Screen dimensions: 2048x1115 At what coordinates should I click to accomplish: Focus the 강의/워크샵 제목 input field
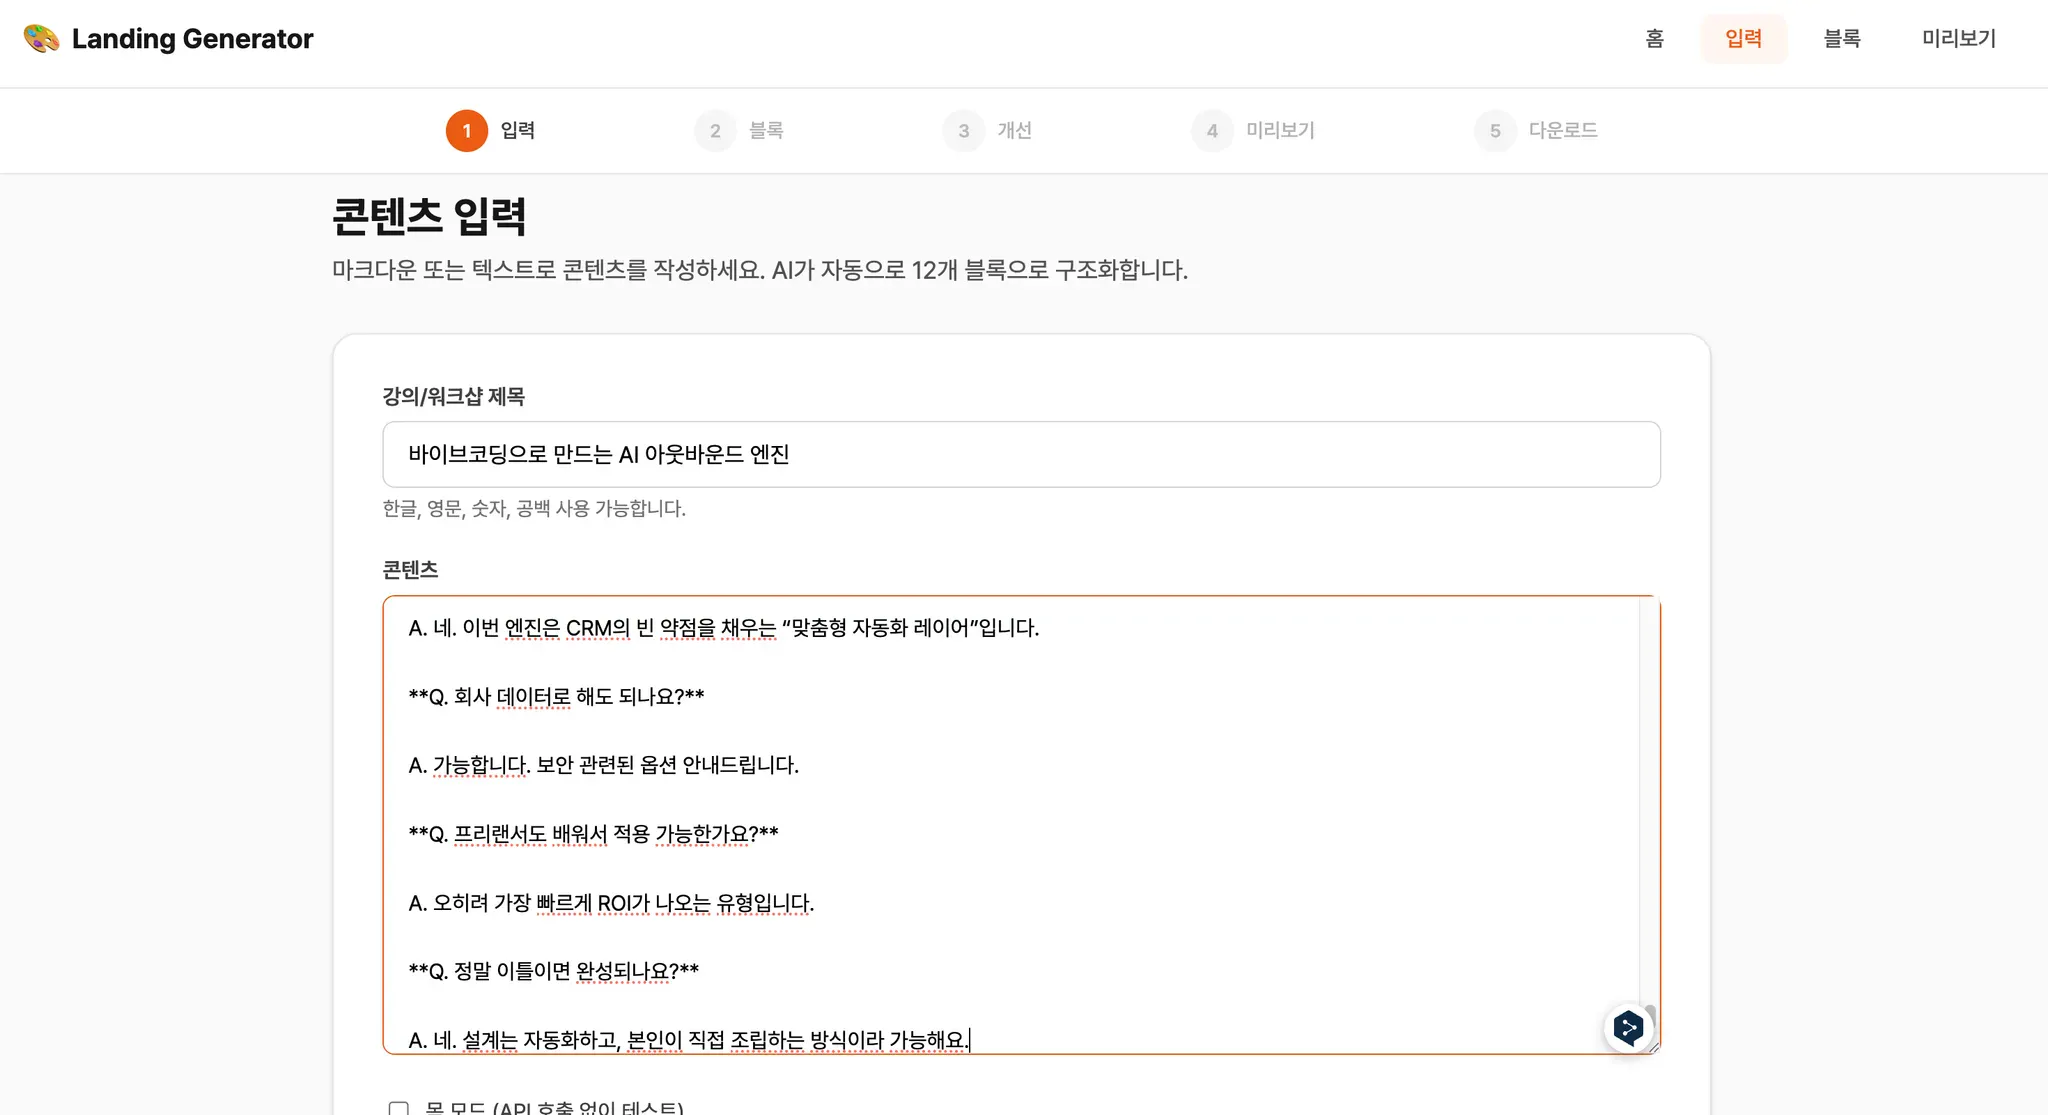click(x=1021, y=454)
